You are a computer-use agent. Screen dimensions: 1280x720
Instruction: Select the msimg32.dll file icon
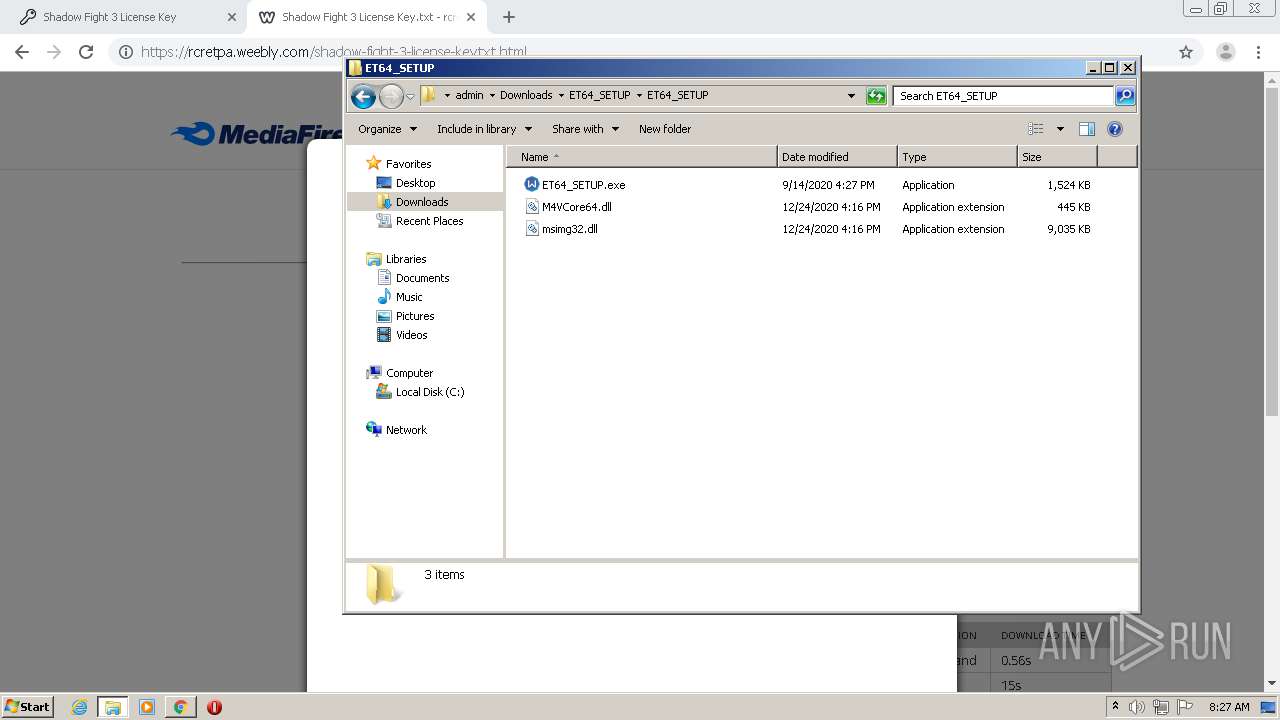pos(532,229)
